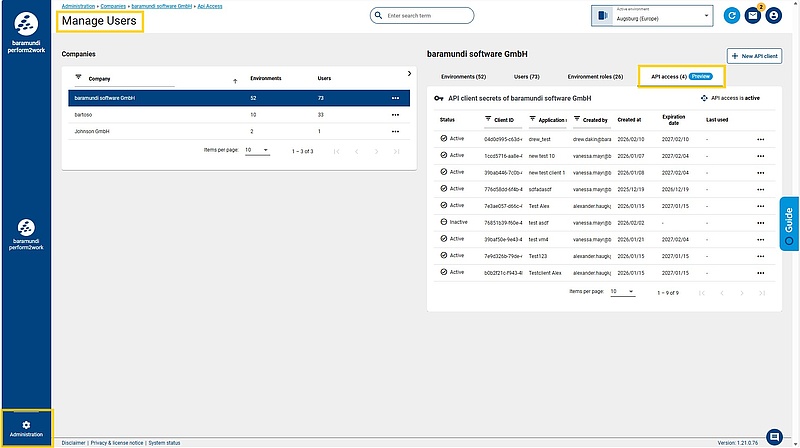800x448 pixels.
Task: Click the refresh icon in the top bar
Action: click(733, 16)
